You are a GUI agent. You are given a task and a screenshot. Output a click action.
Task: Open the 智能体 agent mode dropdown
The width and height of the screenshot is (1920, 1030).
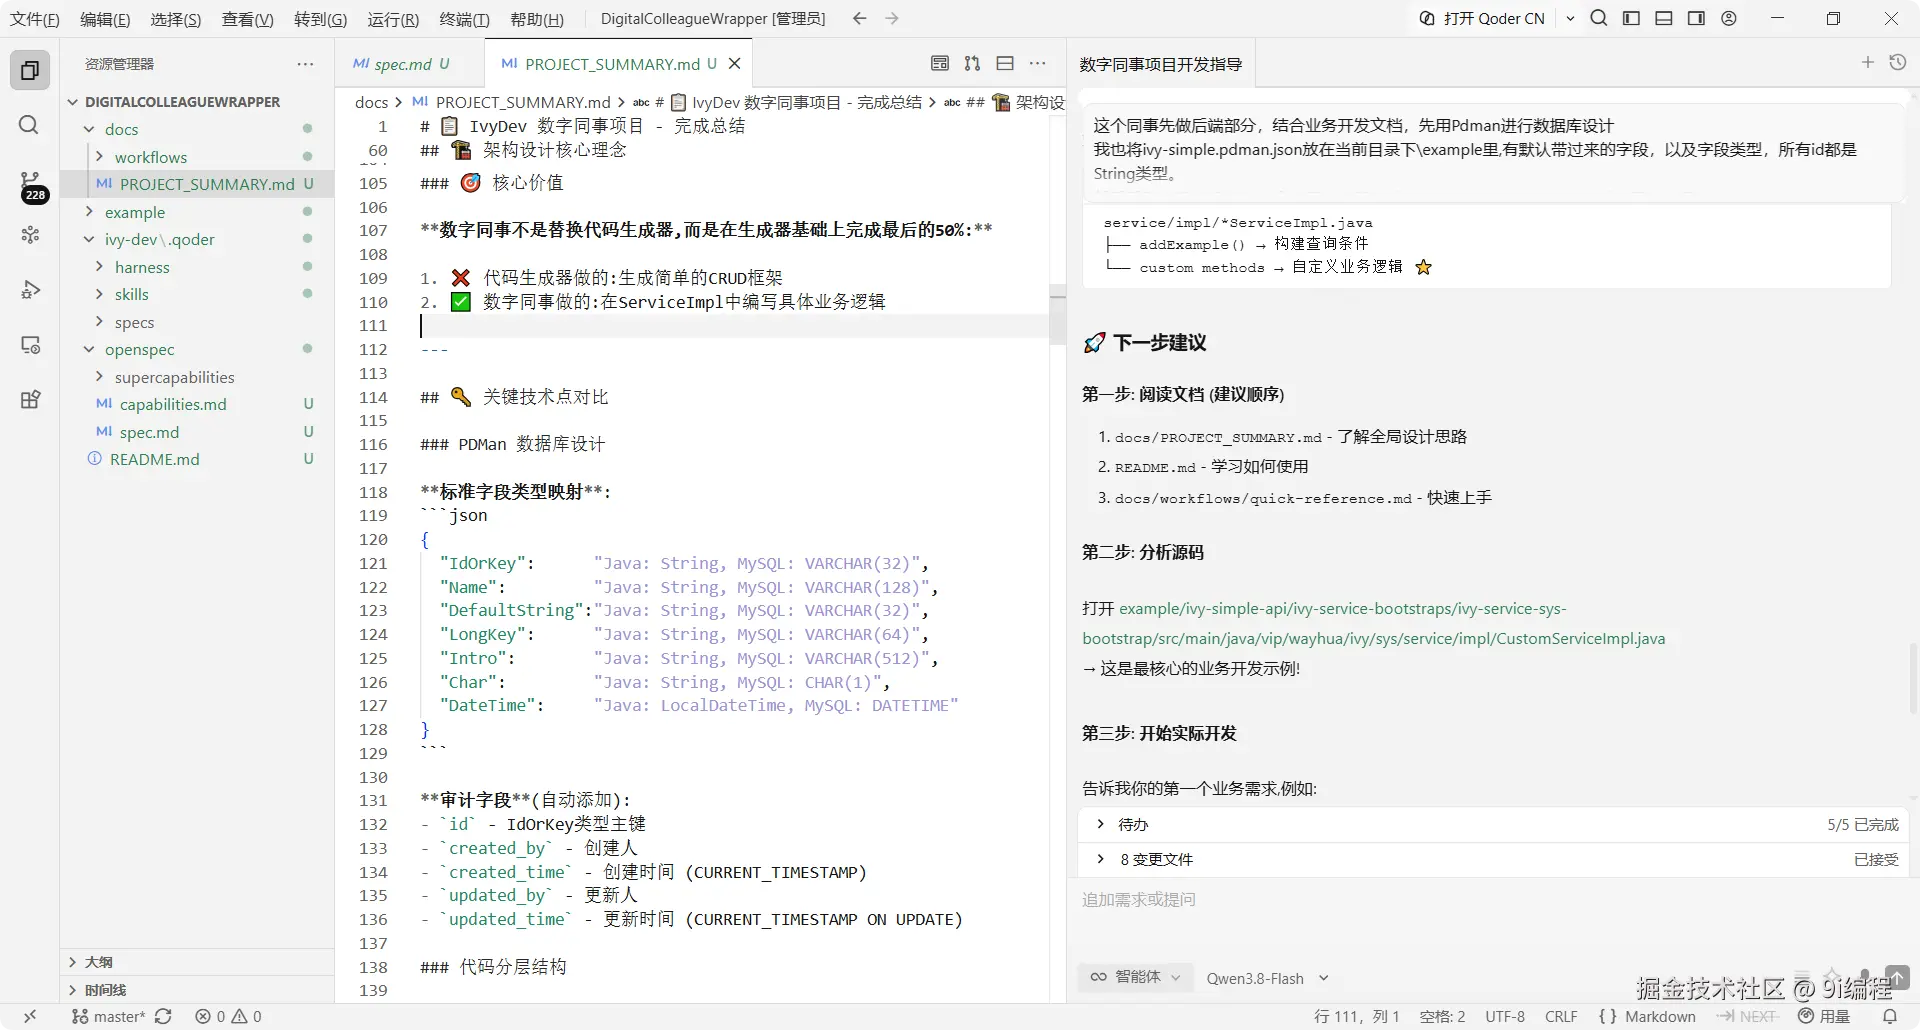coord(1135,977)
